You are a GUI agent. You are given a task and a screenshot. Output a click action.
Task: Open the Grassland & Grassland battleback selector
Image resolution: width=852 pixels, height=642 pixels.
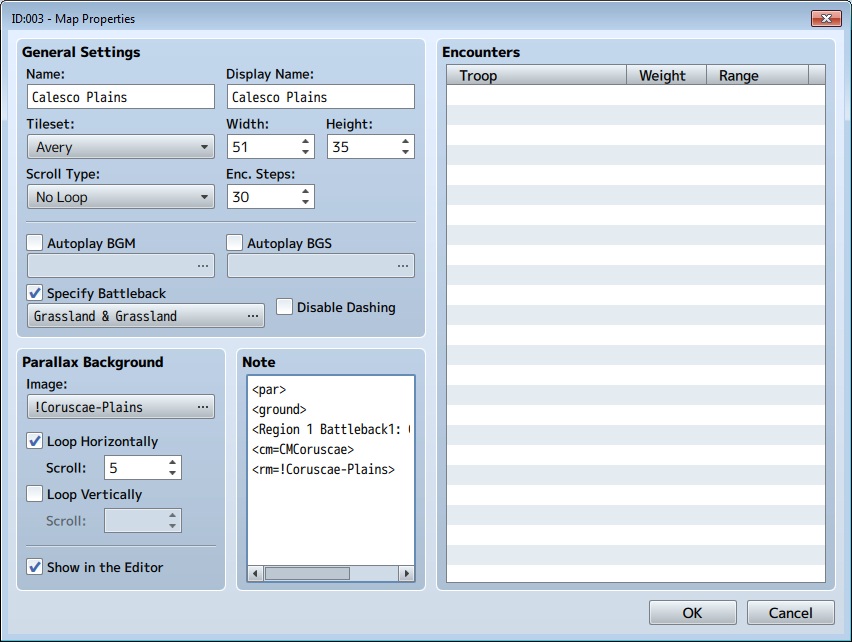click(x=146, y=316)
